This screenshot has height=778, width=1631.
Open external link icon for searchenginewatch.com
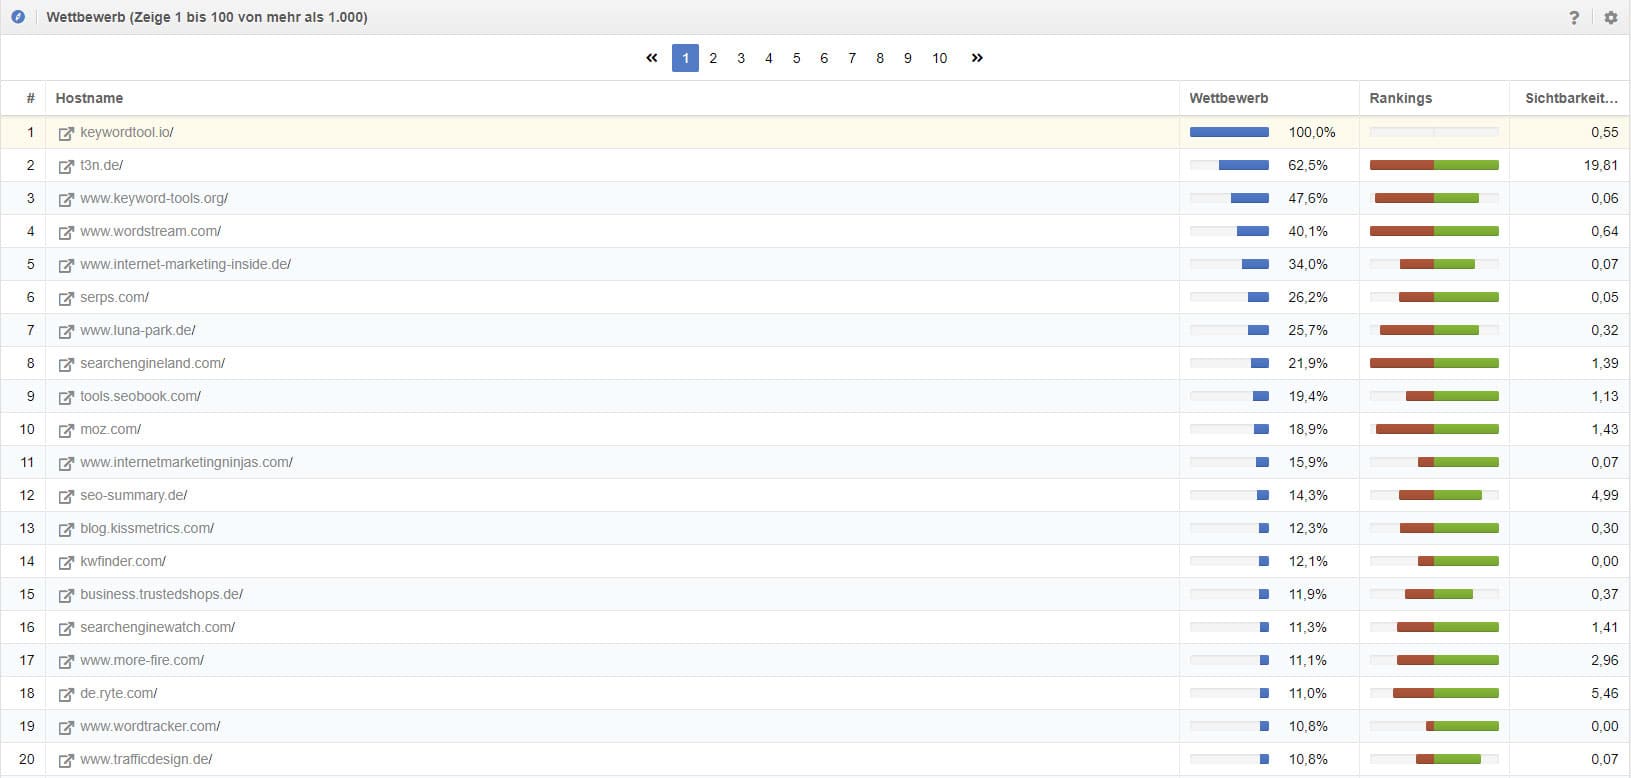(66, 628)
